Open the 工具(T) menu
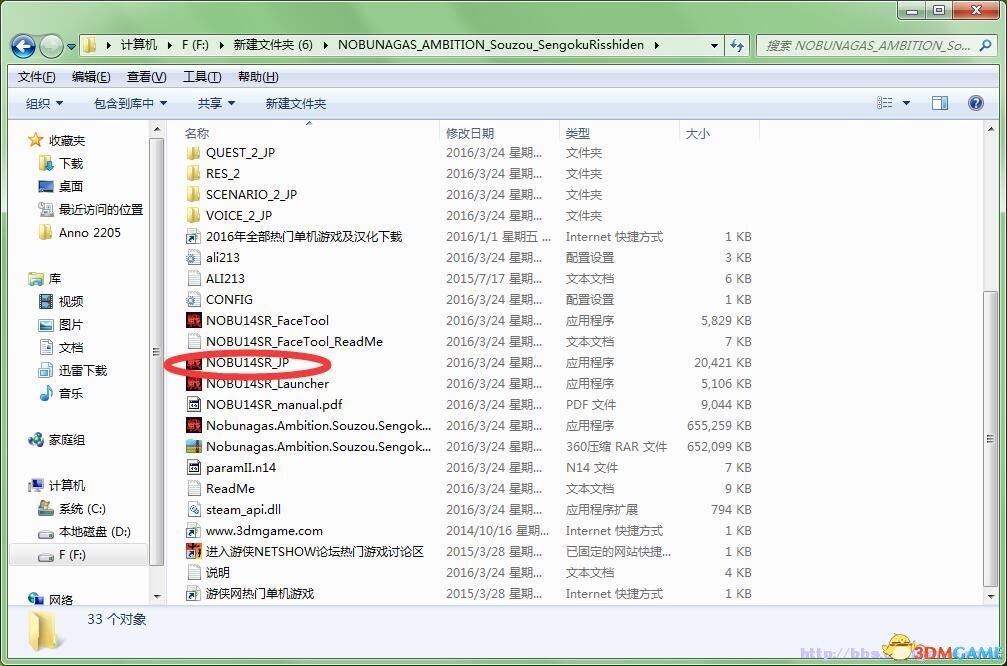The image size is (1007, 666). [202, 76]
